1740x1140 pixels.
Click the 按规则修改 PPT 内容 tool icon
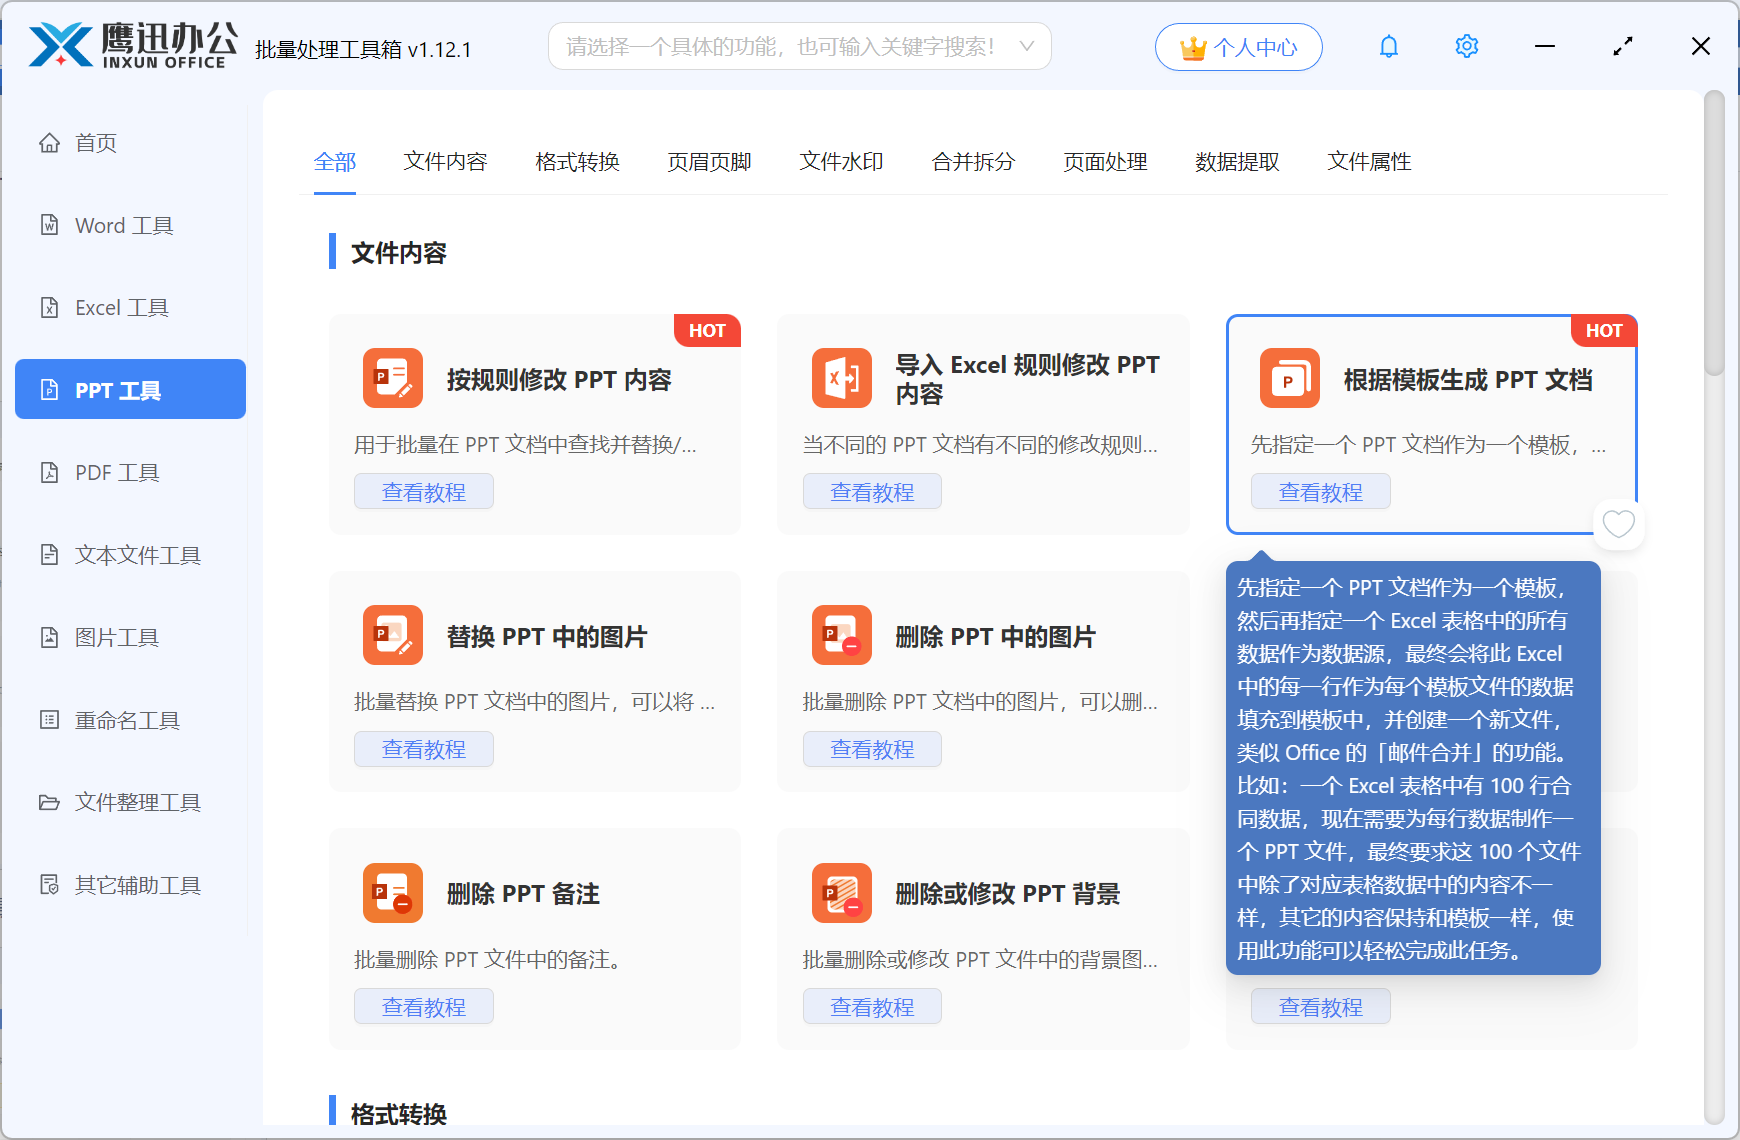coord(392,378)
